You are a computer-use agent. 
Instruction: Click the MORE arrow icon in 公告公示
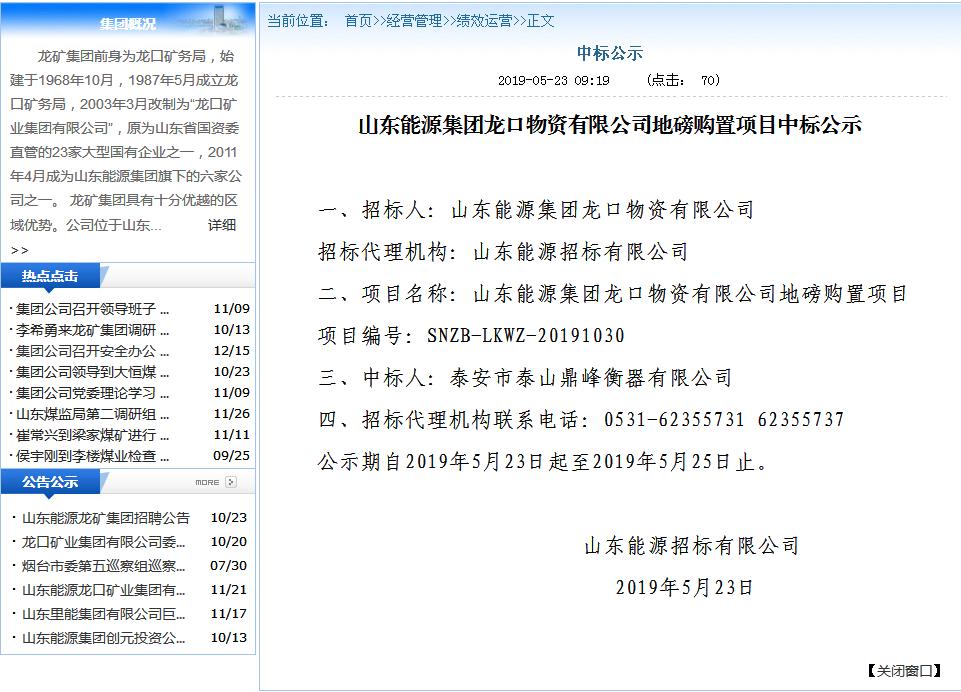(x=230, y=482)
